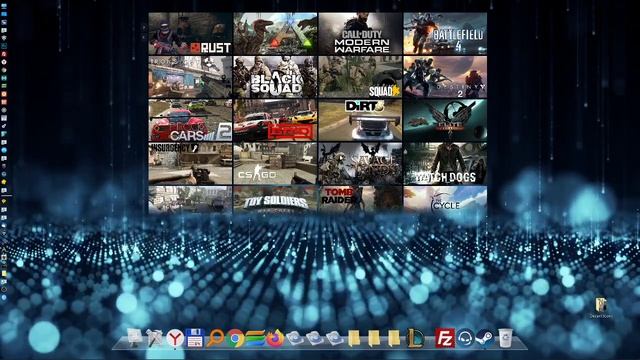Open the hammer tools icon in the dock
This screenshot has height=360, width=640.
pos(154,338)
